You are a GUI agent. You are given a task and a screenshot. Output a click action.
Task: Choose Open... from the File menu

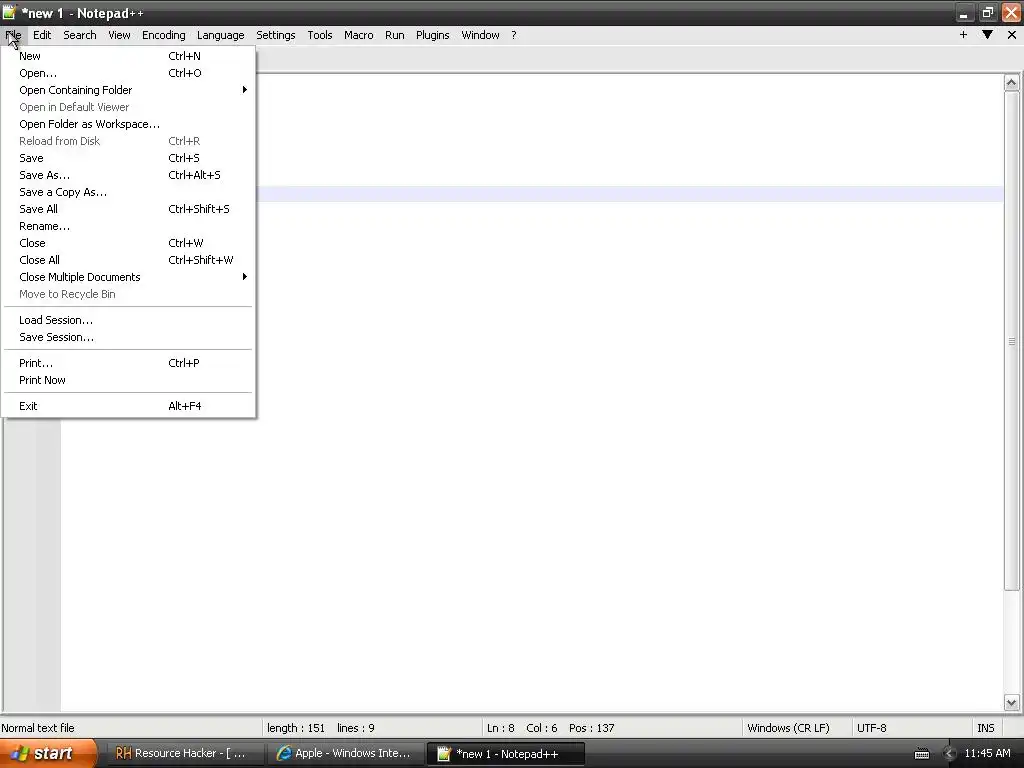[128, 73]
